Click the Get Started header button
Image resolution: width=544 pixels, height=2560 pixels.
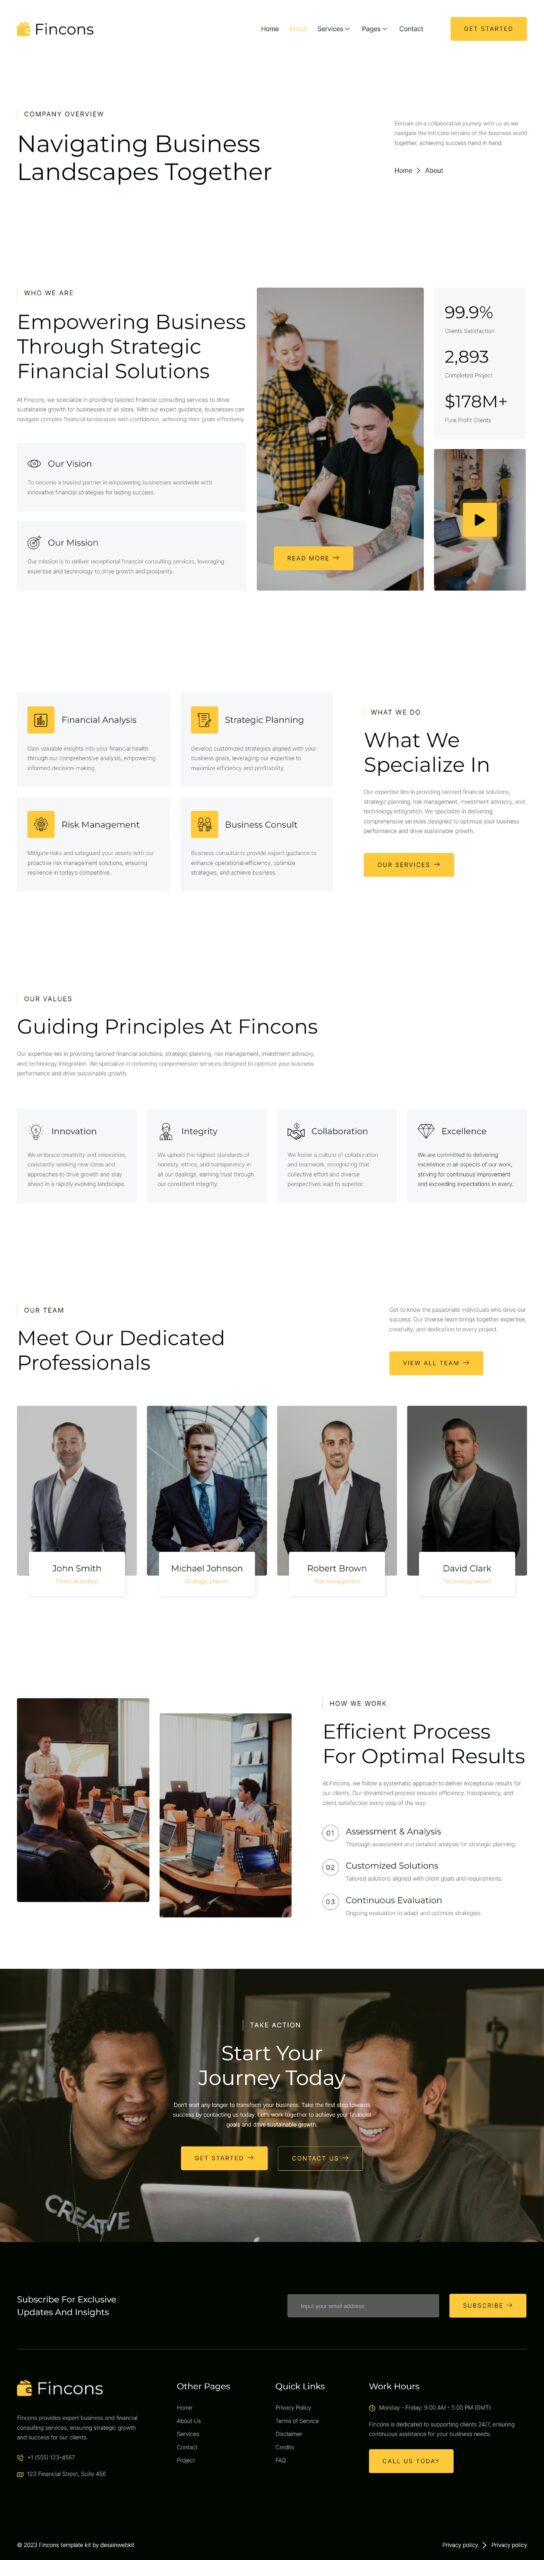(x=488, y=29)
